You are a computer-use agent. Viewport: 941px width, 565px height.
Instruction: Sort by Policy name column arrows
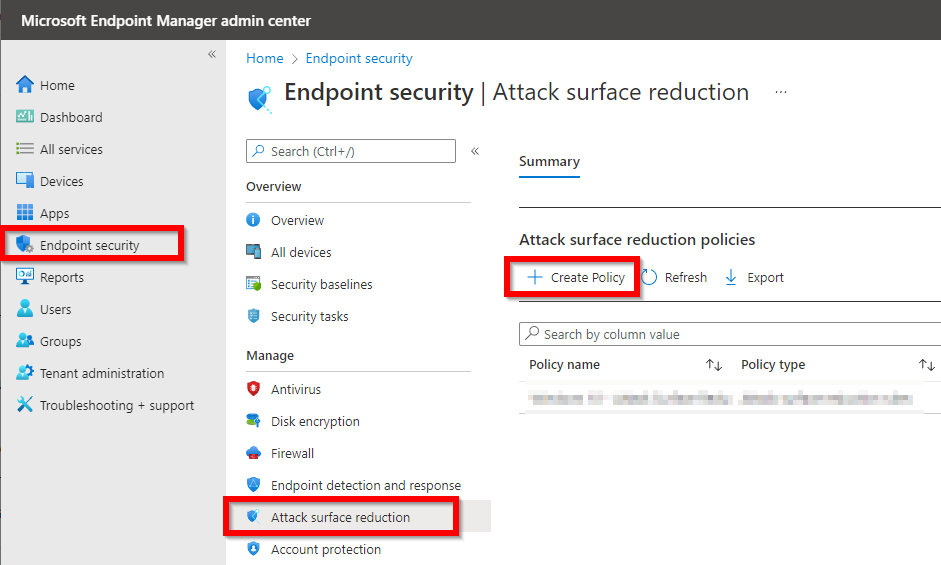click(x=714, y=364)
